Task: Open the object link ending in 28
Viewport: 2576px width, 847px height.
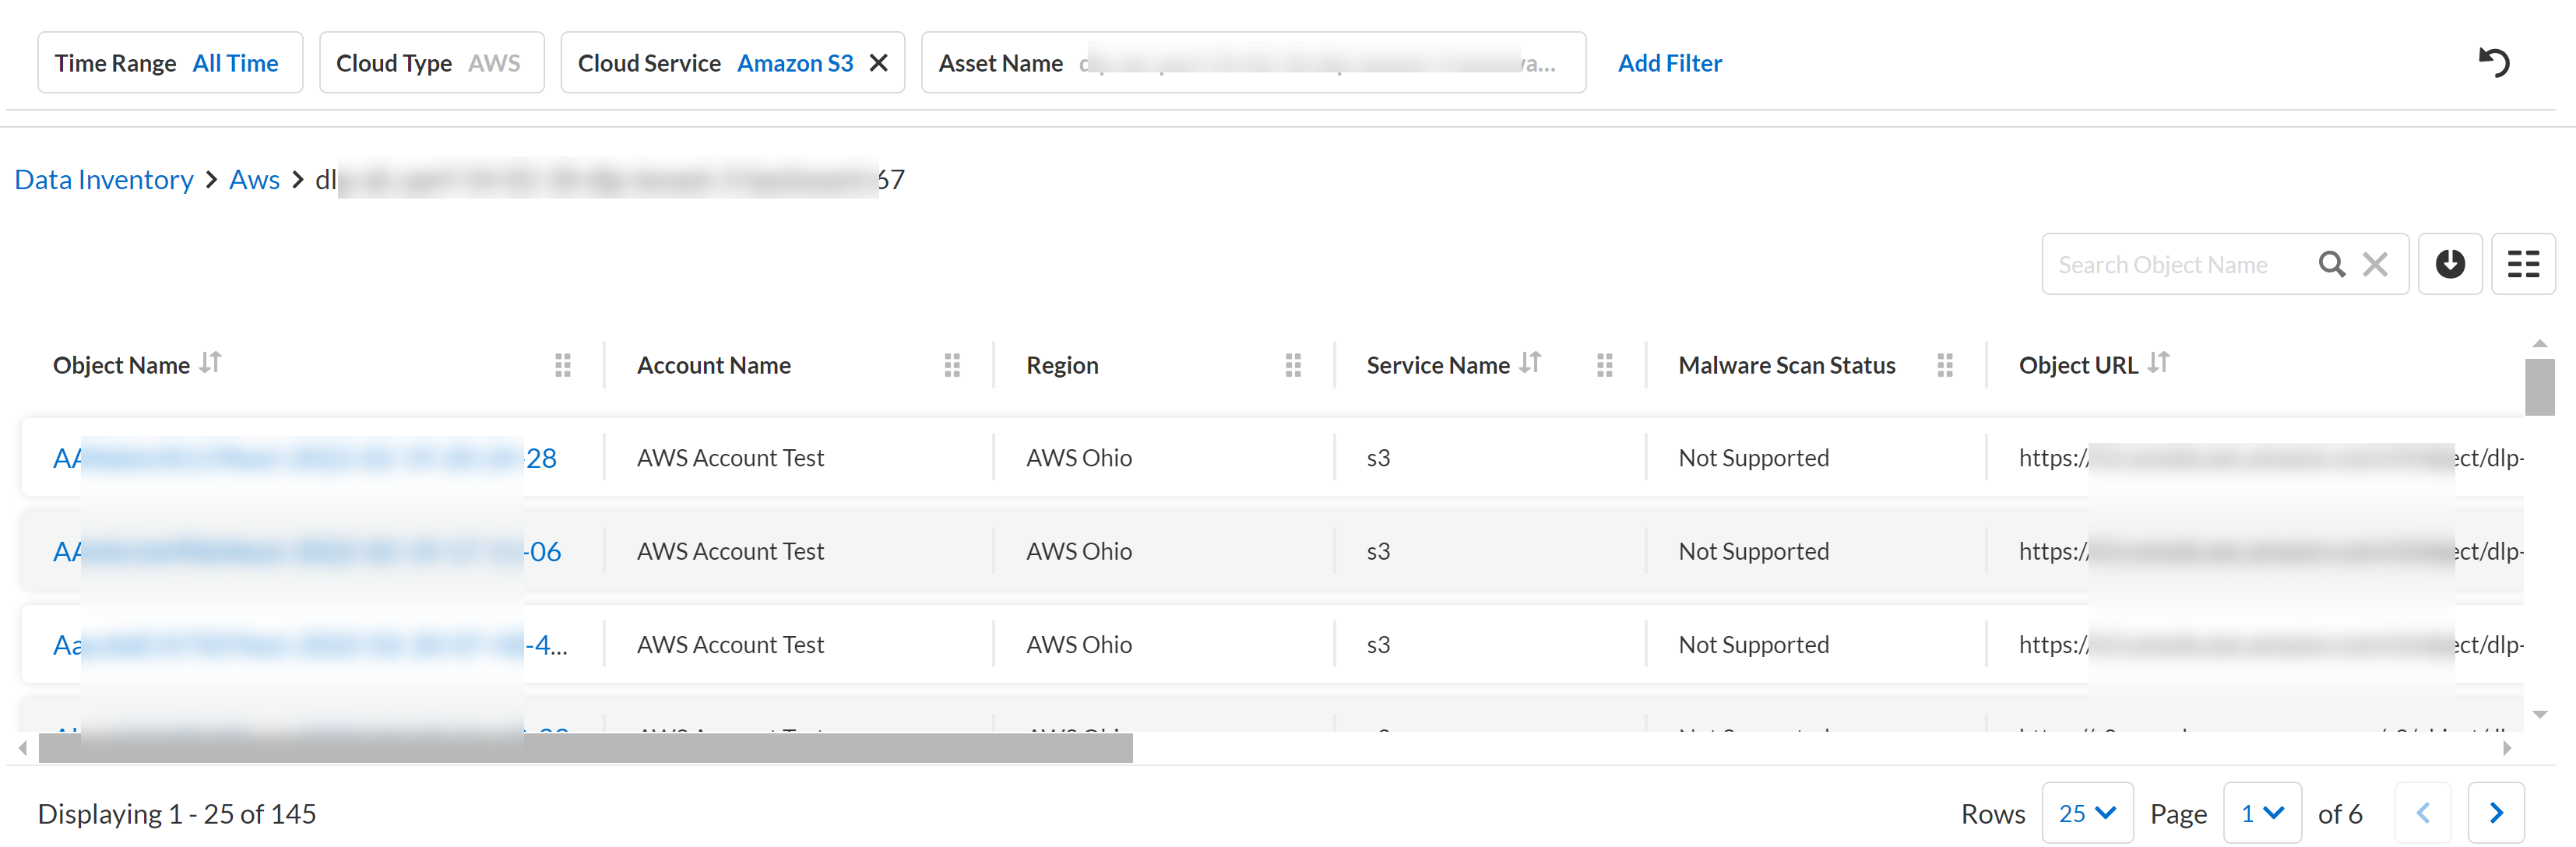Action: 305,458
